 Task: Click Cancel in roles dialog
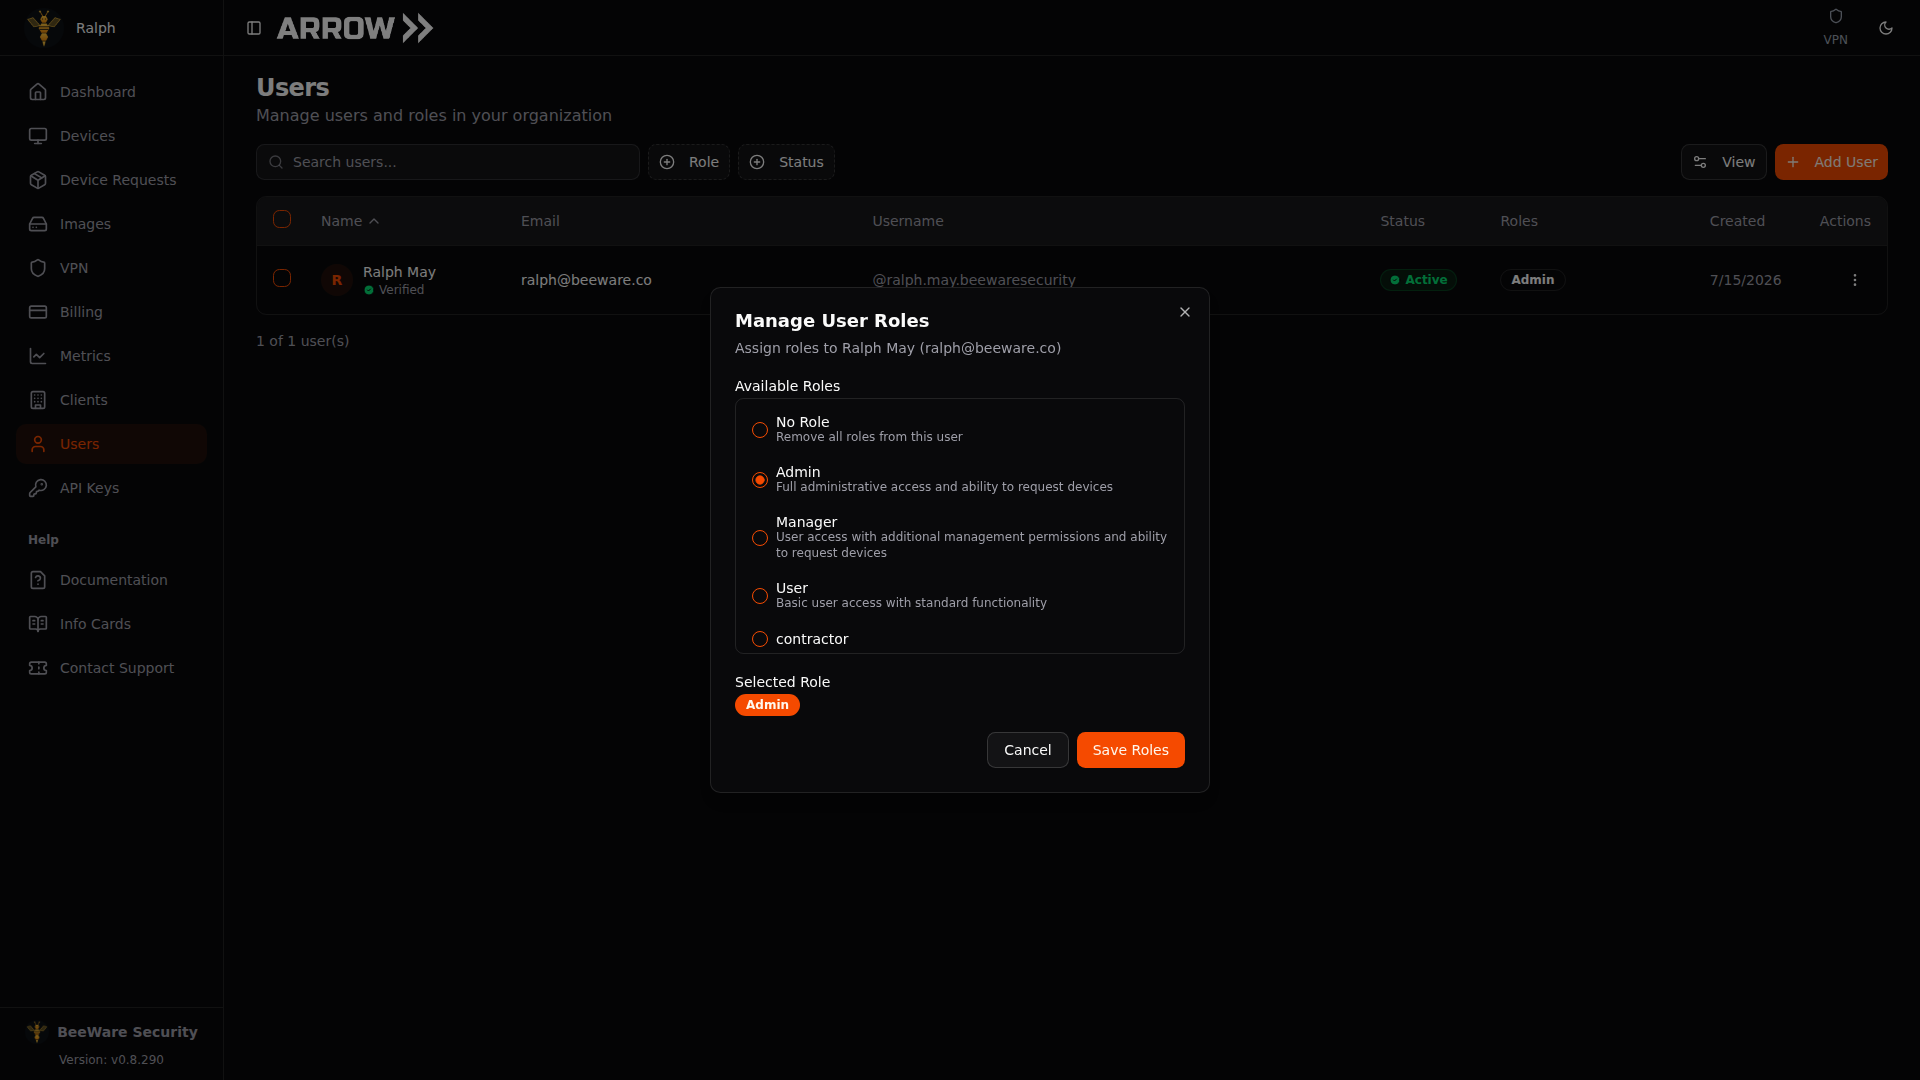point(1028,750)
